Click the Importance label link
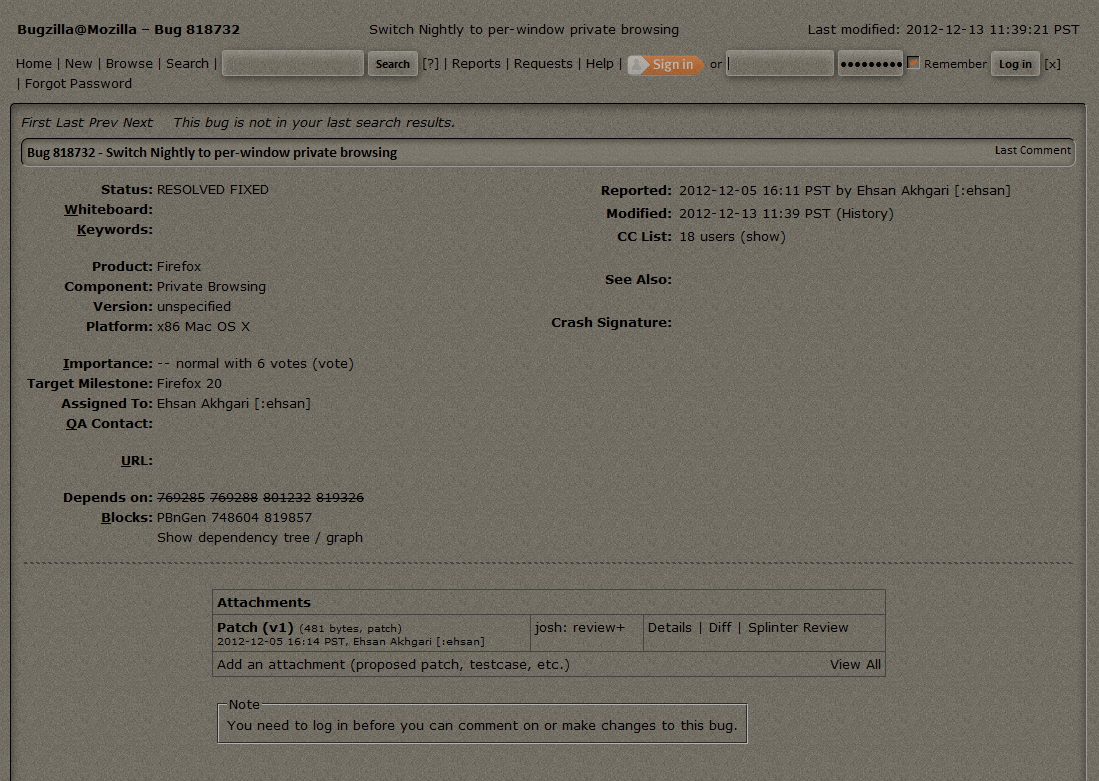Image resolution: width=1099 pixels, height=781 pixels. [x=108, y=363]
